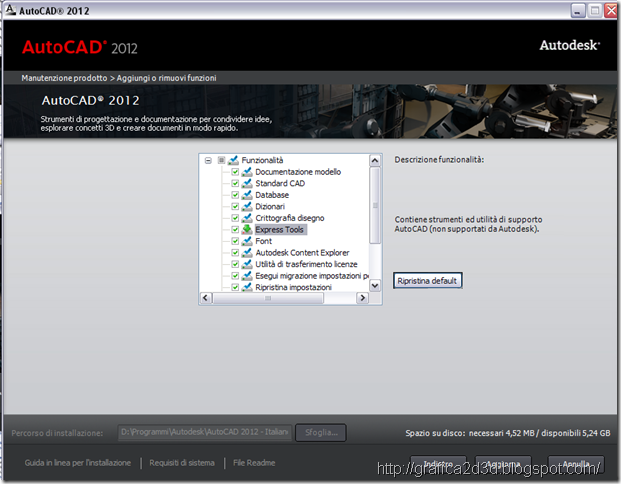Screen dimensions: 621x484
Task: Click the Crittografia disegno feature icon
Action: click(x=247, y=218)
